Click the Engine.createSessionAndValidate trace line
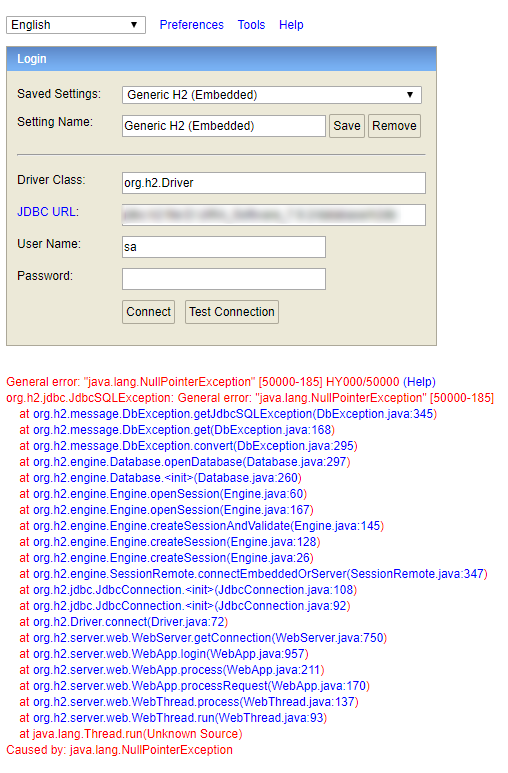Viewport: 508px width, 773px height. pos(202,526)
